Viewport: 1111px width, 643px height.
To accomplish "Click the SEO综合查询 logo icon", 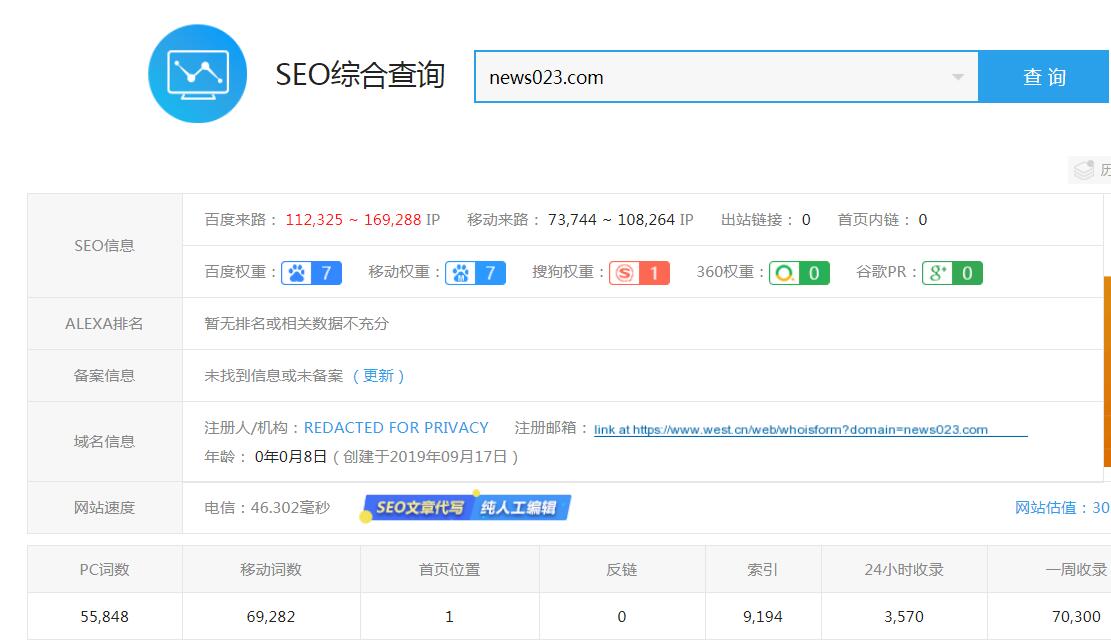I will tap(197, 73).
